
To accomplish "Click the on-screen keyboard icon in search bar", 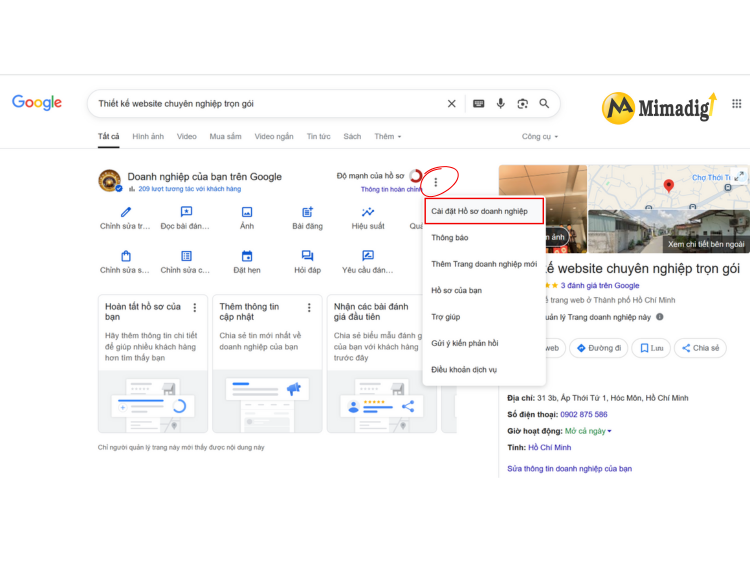I will [478, 103].
